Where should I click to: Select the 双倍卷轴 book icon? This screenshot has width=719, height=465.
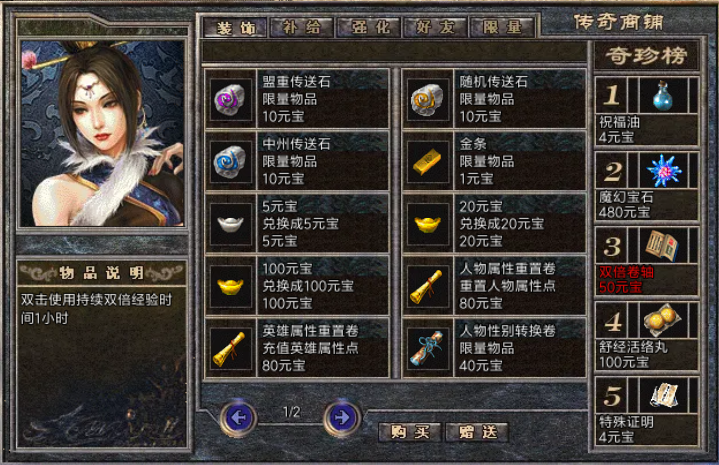point(663,246)
